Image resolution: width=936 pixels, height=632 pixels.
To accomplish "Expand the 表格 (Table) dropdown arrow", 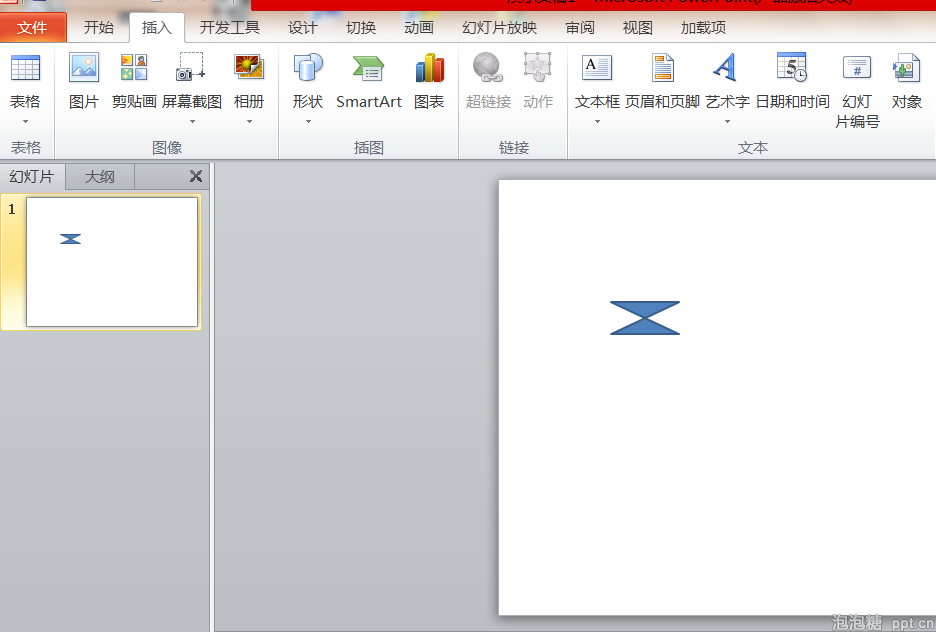I will pyautogui.click(x=25, y=122).
